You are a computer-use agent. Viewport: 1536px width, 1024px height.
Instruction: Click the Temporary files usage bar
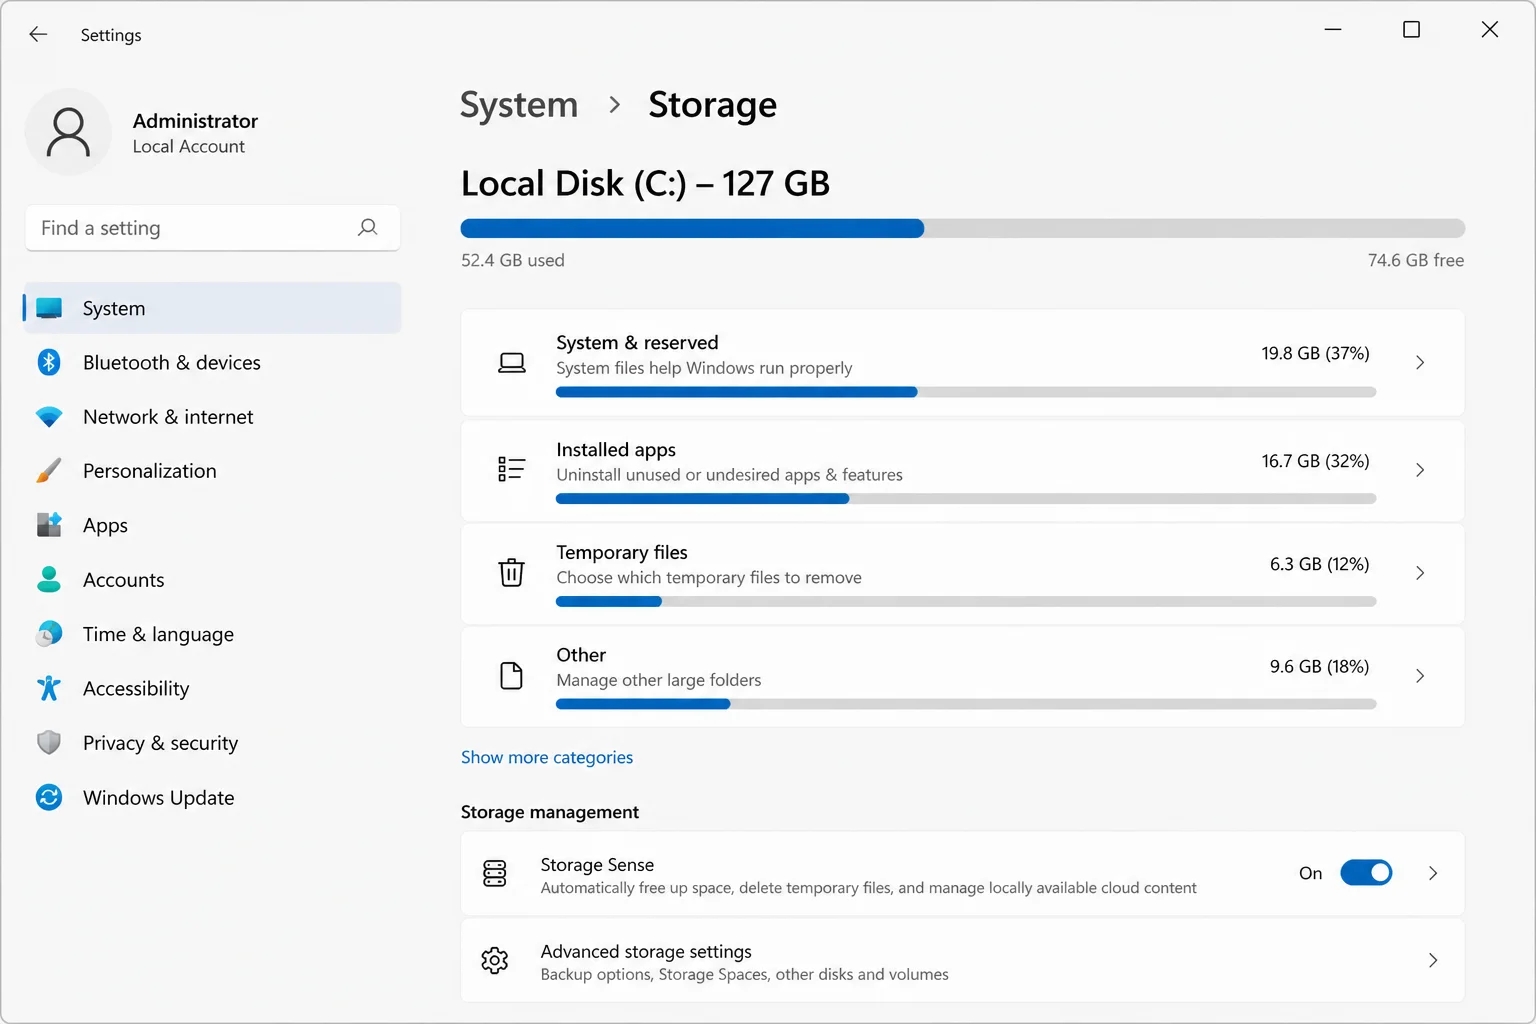pyautogui.click(x=966, y=601)
